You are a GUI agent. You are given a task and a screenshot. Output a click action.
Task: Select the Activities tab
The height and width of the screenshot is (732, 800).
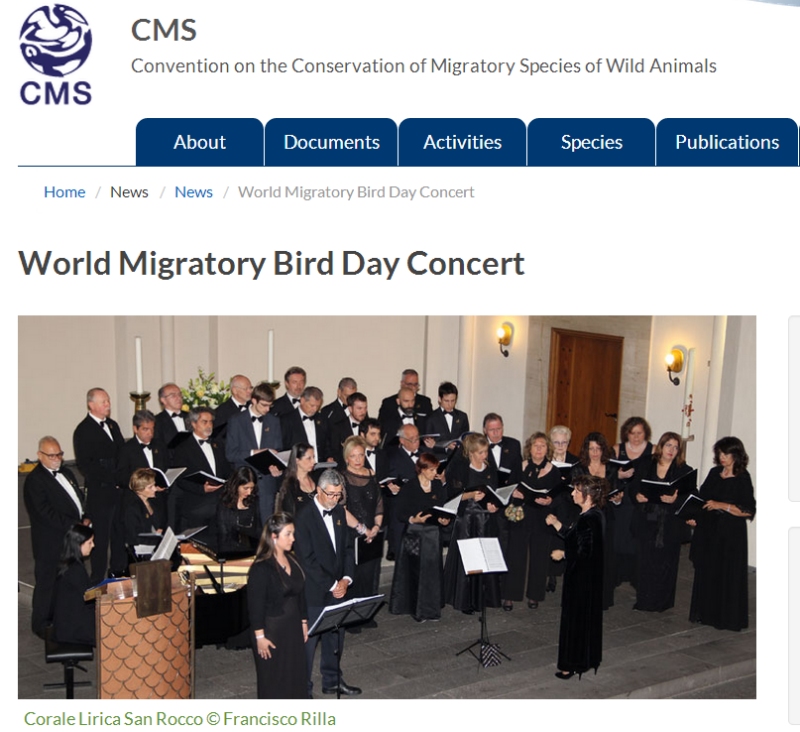pos(462,142)
